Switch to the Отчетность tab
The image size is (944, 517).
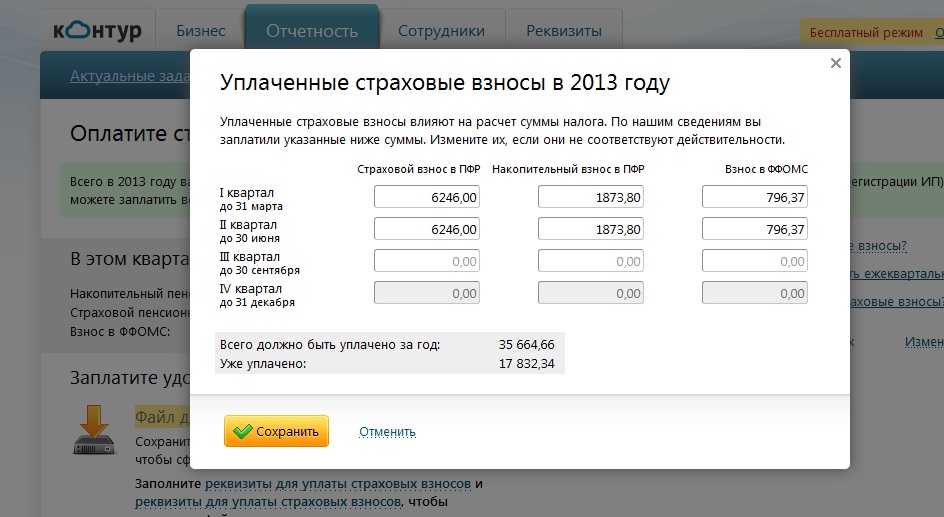pos(312,31)
